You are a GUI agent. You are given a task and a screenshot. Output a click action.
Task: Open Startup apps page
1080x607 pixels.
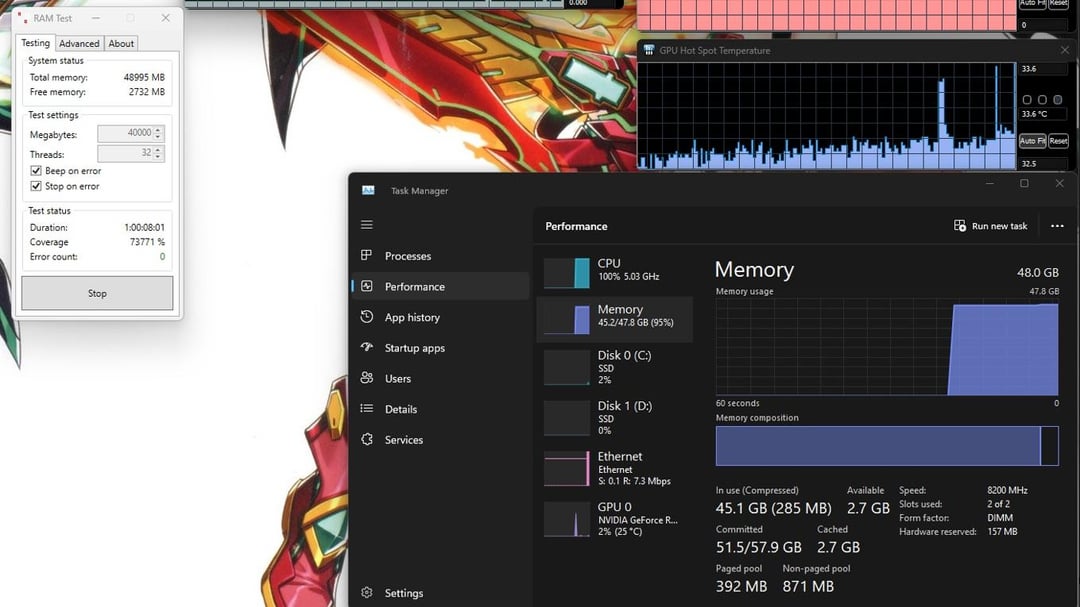pos(415,348)
